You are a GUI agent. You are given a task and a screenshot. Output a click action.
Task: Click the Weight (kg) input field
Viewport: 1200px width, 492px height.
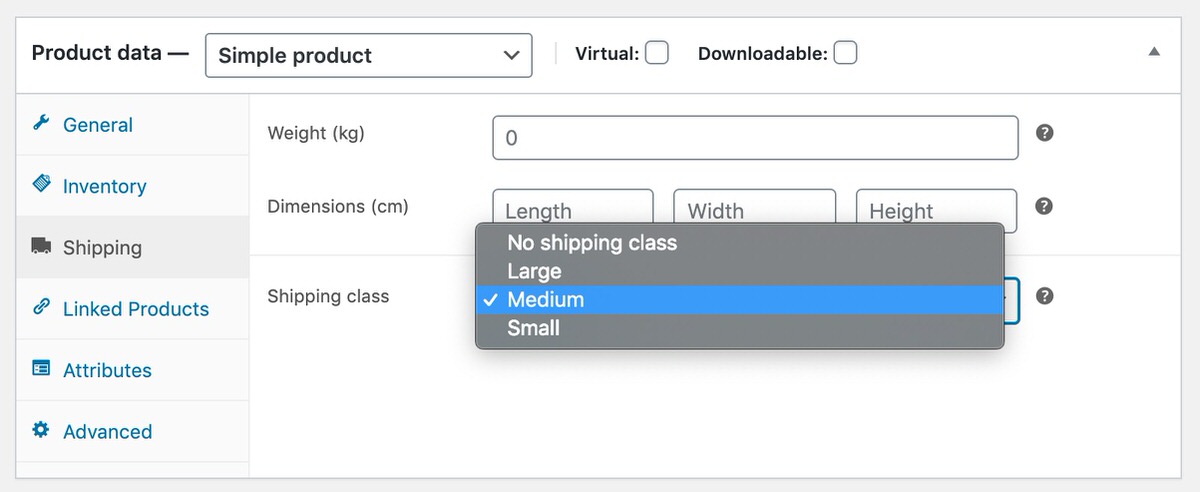[755, 138]
